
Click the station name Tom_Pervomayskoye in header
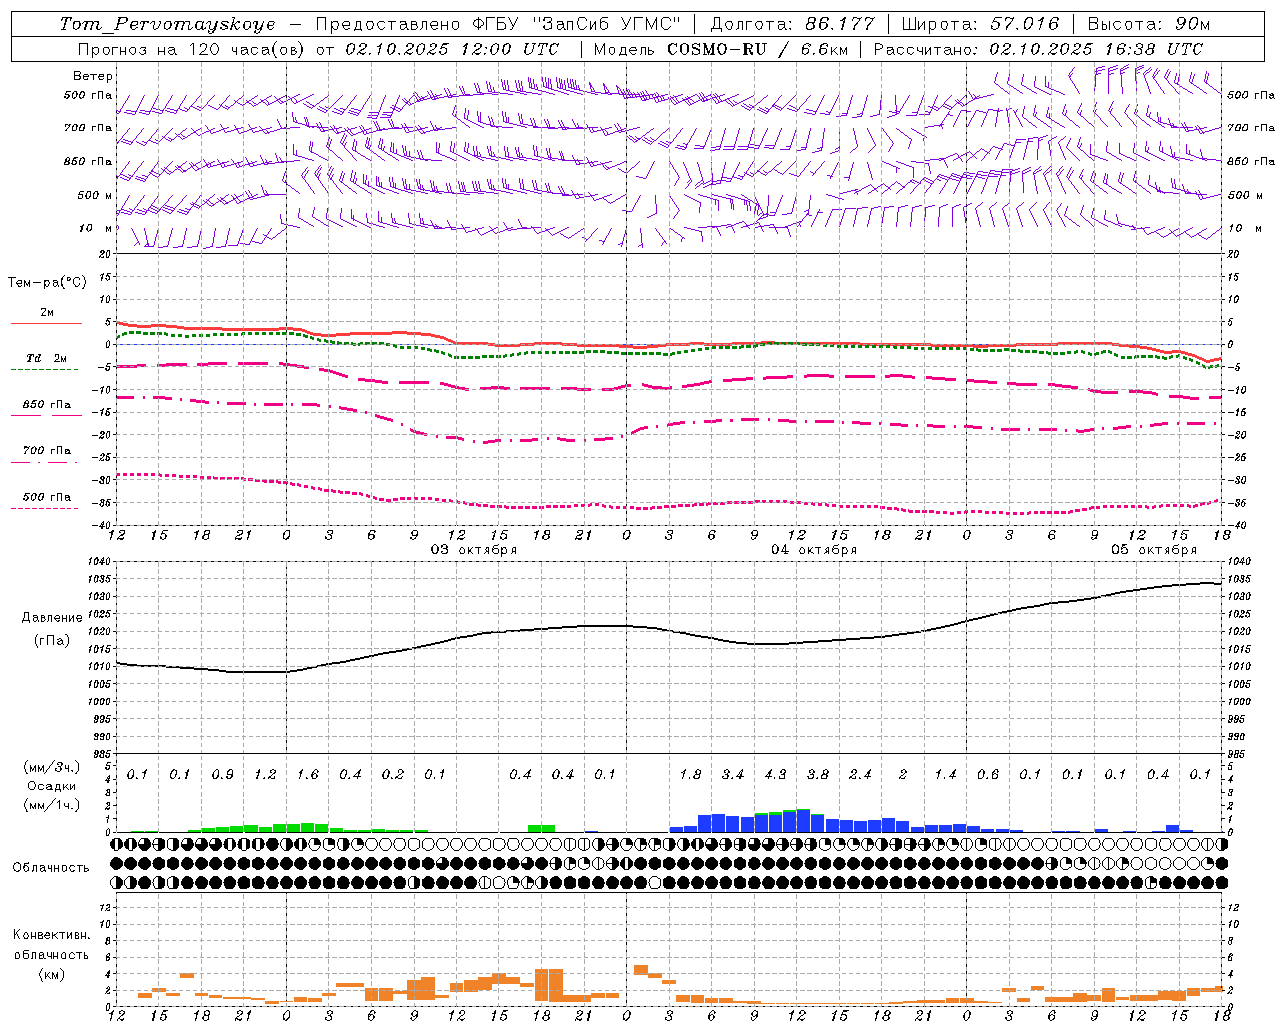click(x=167, y=24)
